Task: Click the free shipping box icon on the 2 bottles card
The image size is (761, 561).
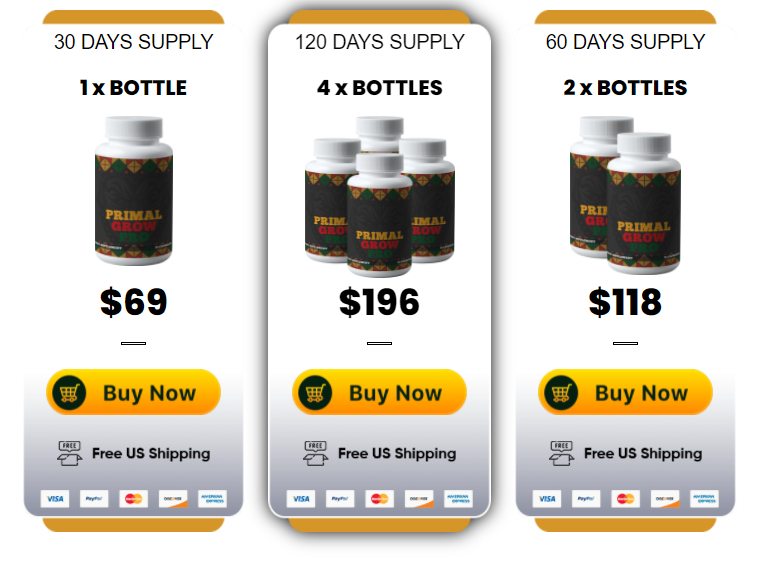Action: click(x=562, y=453)
